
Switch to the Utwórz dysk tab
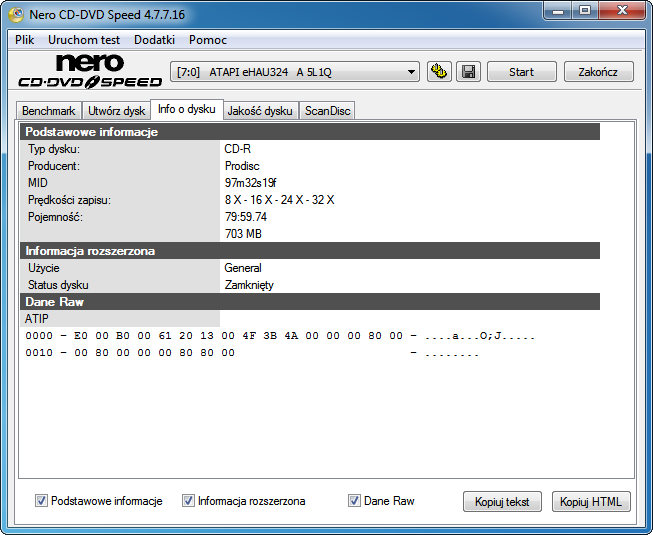[116, 111]
